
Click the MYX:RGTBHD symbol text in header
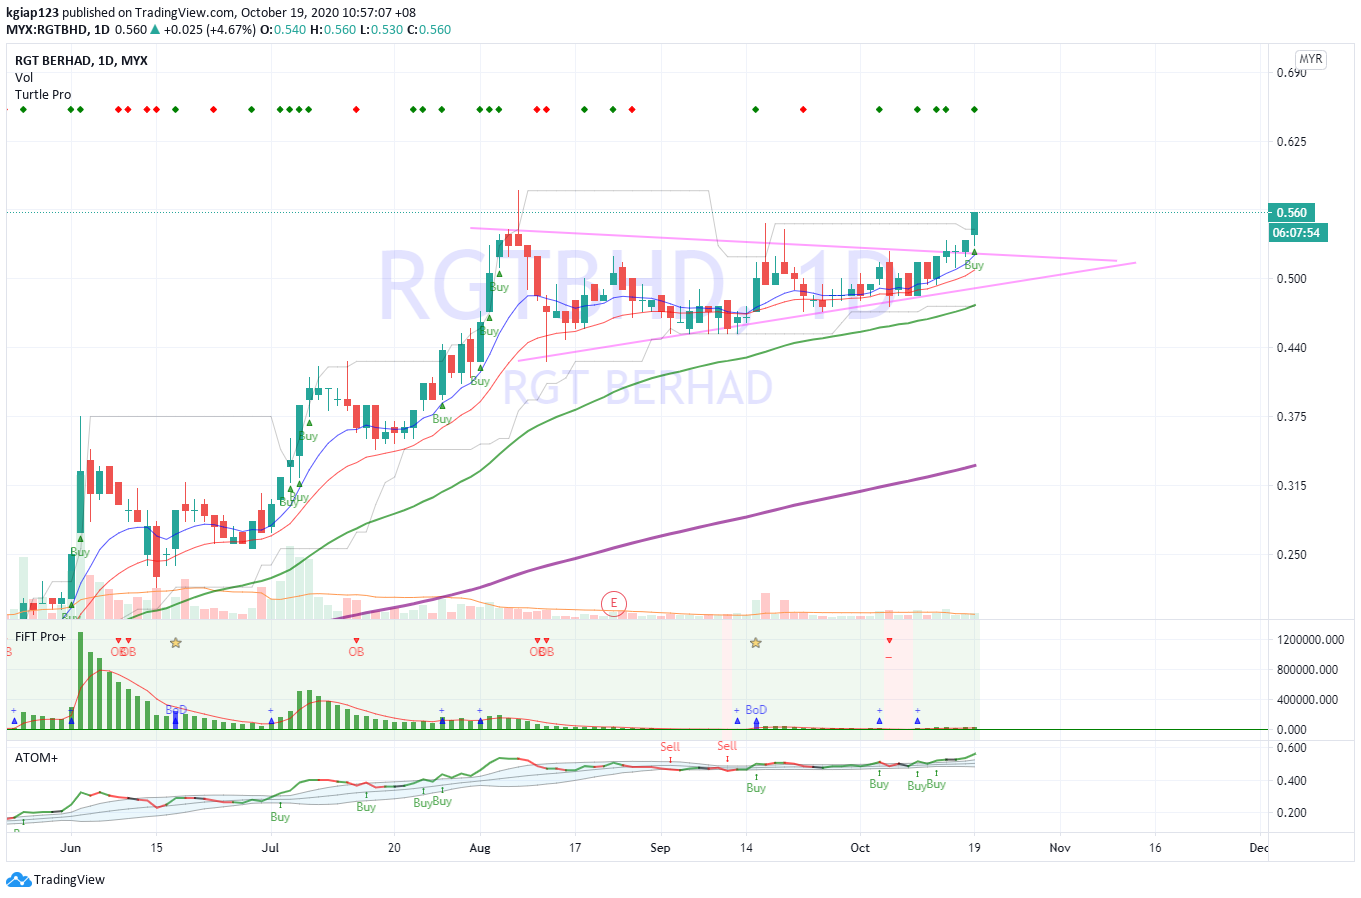tap(46, 30)
